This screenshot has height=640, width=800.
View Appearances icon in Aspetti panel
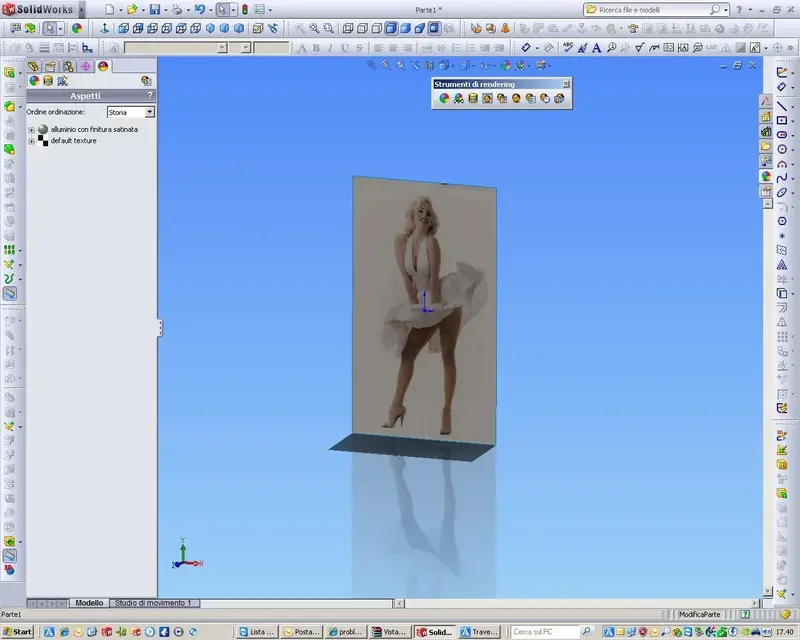(34, 81)
